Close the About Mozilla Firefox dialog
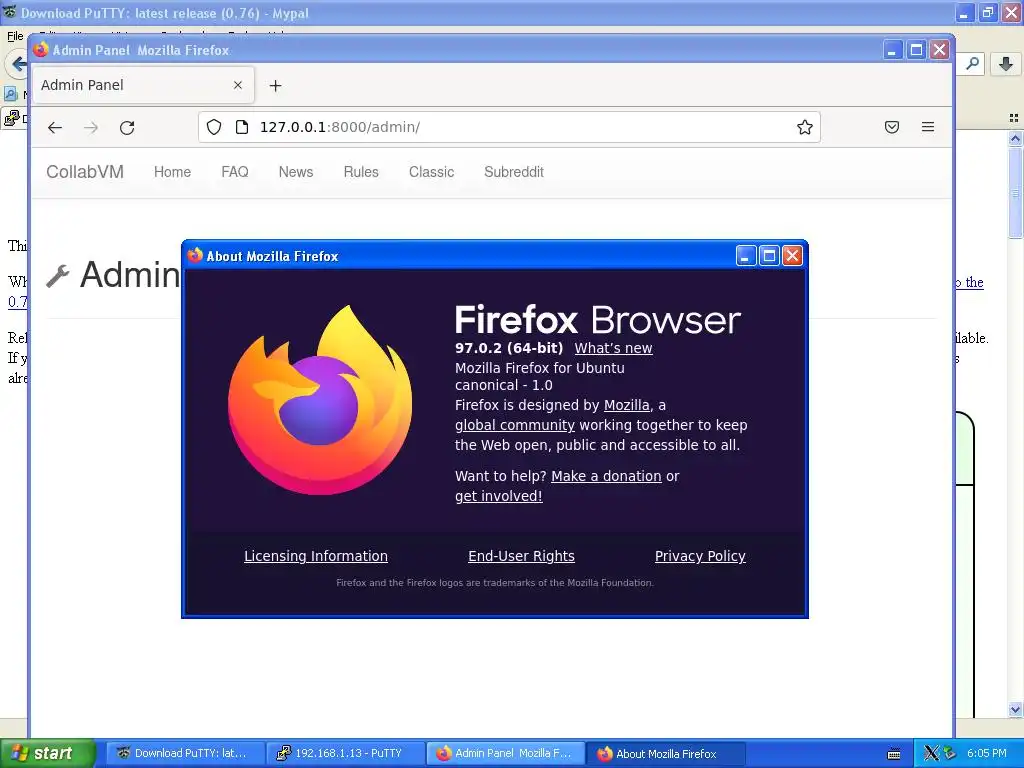Viewport: 1024px width, 768px height. click(x=792, y=255)
